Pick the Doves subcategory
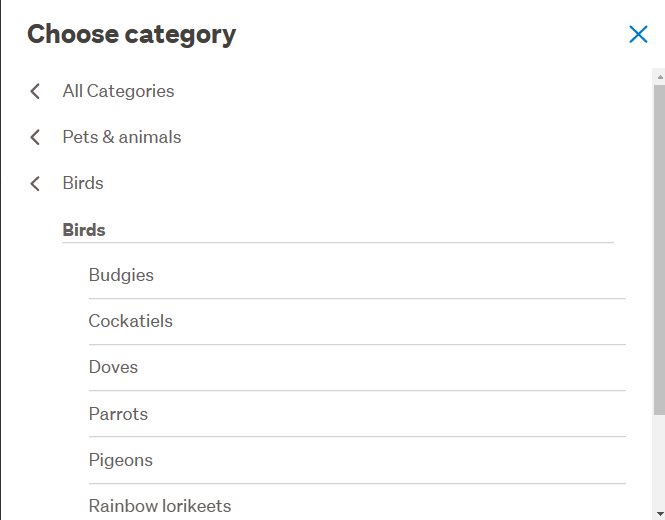Image resolution: width=665 pixels, height=520 pixels. click(x=113, y=367)
